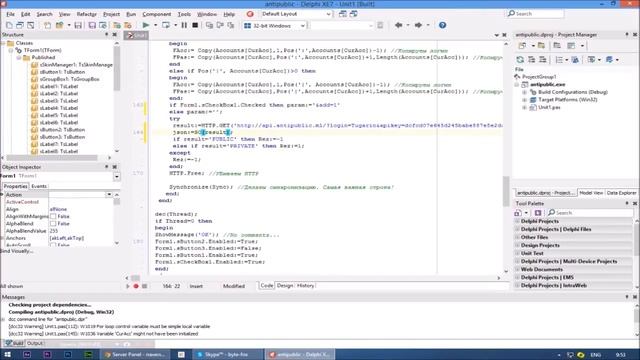Viewport: 640px width, 360px height.
Task: Open the Default Layout dropdown
Action: (329, 14)
